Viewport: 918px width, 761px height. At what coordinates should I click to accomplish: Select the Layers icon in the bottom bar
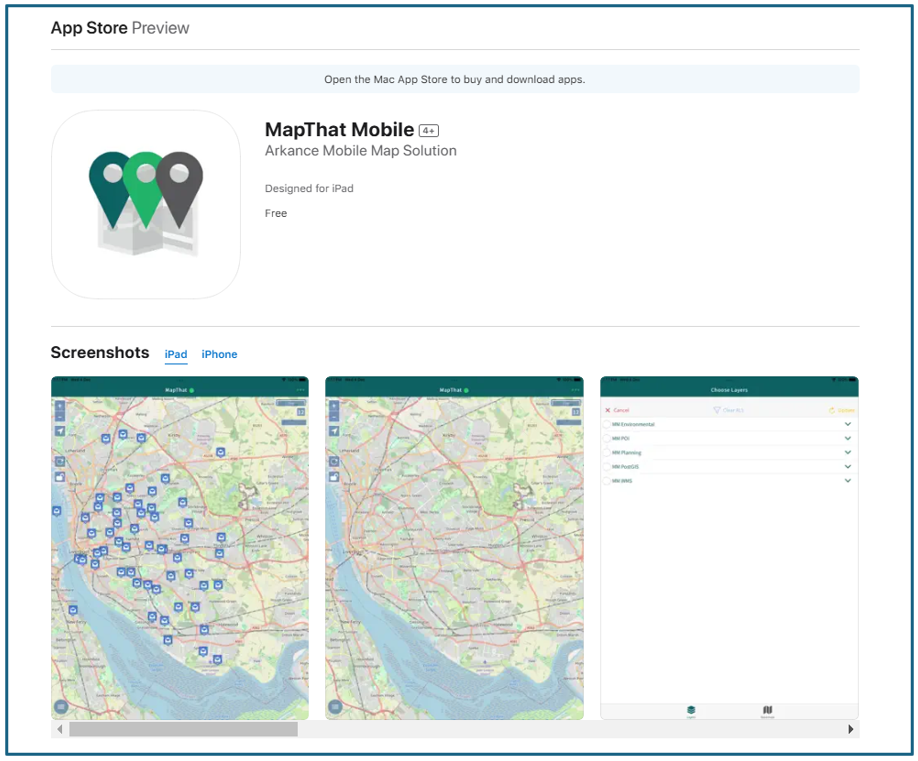[x=689, y=710]
